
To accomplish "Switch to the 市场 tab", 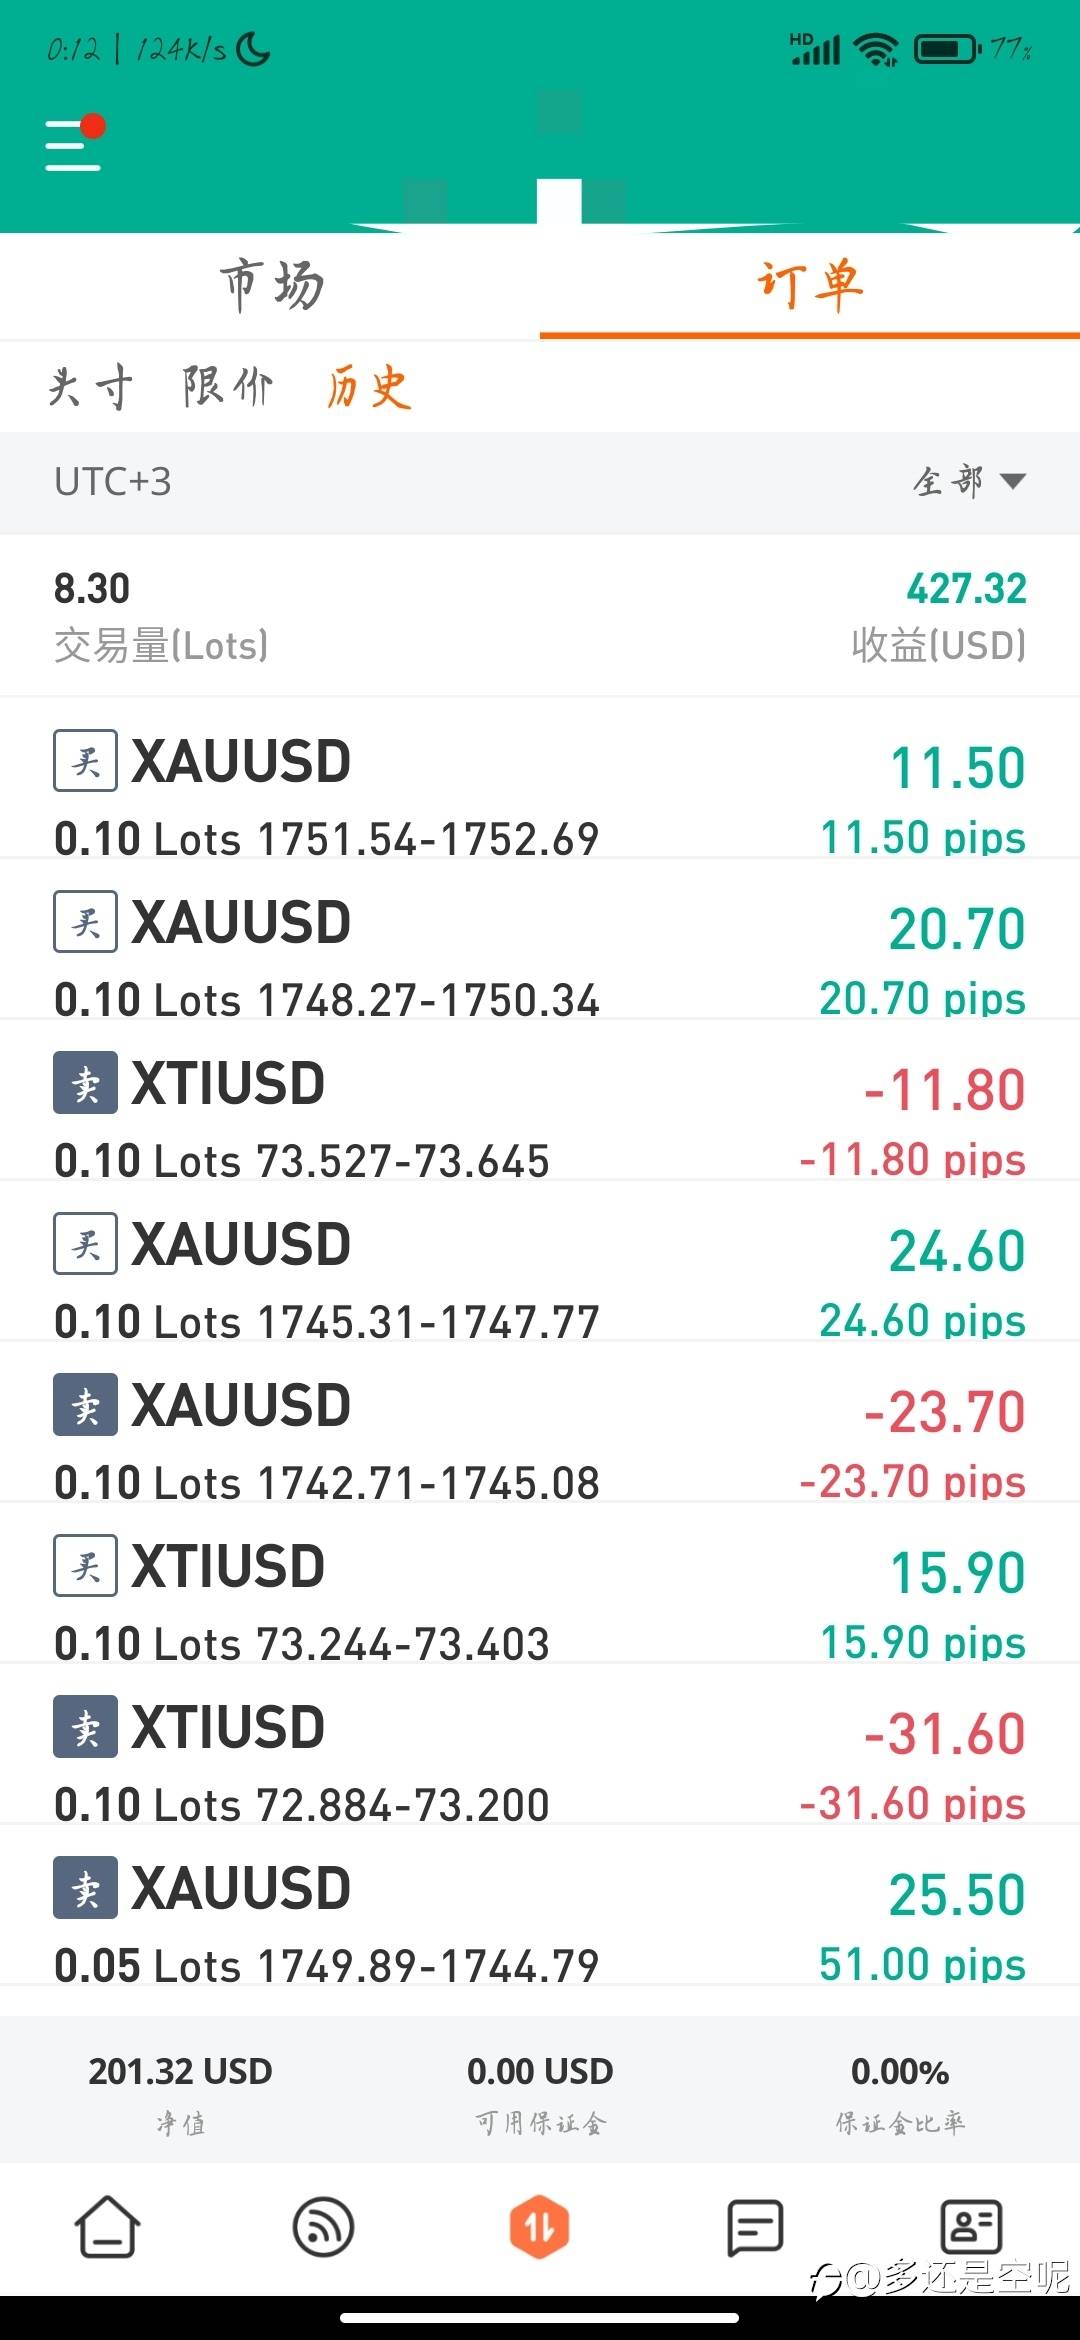I will point(272,285).
